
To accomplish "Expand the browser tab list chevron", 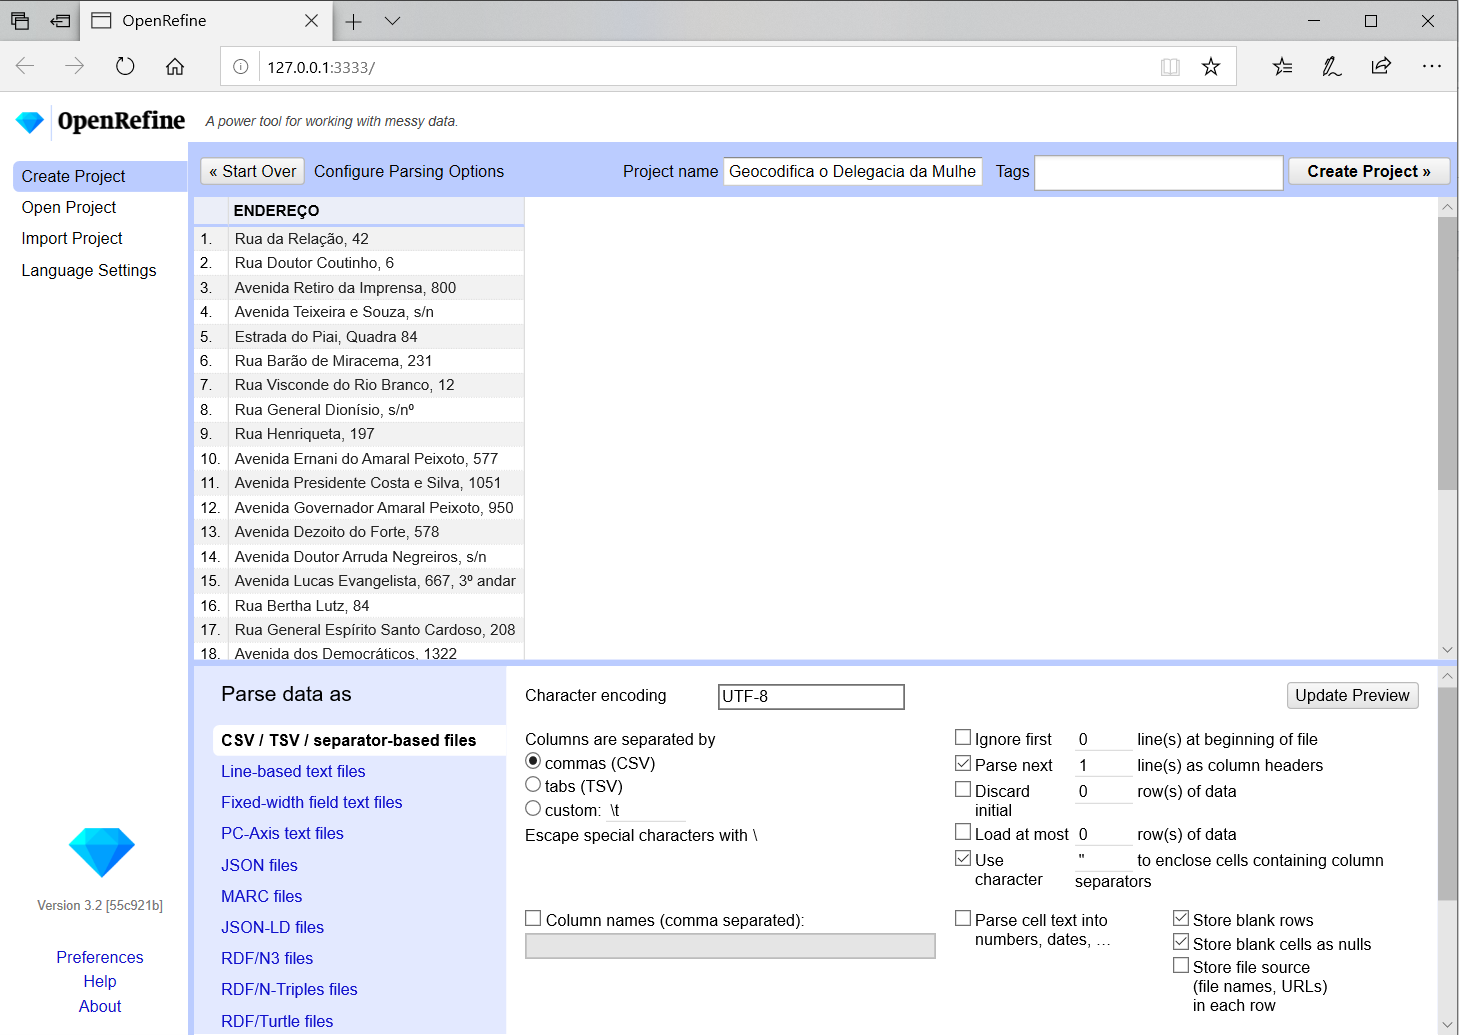I will 392,21.
